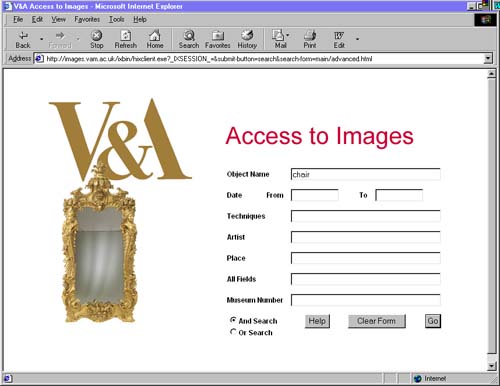Submit search with Go button
Viewport: 500px width, 386px height.
tap(433, 321)
